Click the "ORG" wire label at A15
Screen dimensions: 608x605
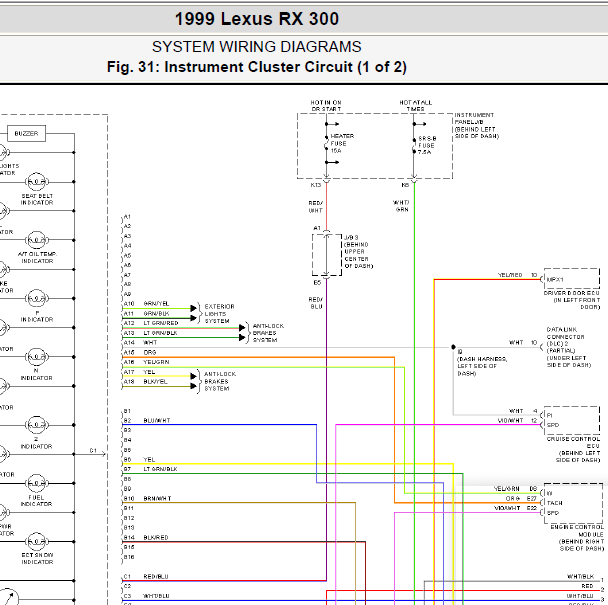tap(150, 352)
